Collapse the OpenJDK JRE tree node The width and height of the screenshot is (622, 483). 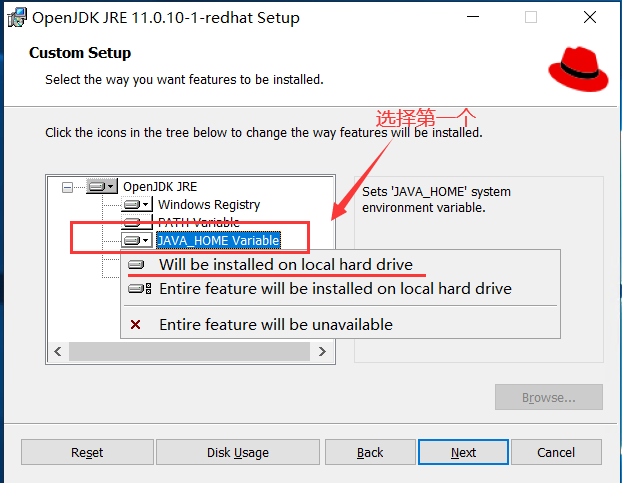coord(68,186)
